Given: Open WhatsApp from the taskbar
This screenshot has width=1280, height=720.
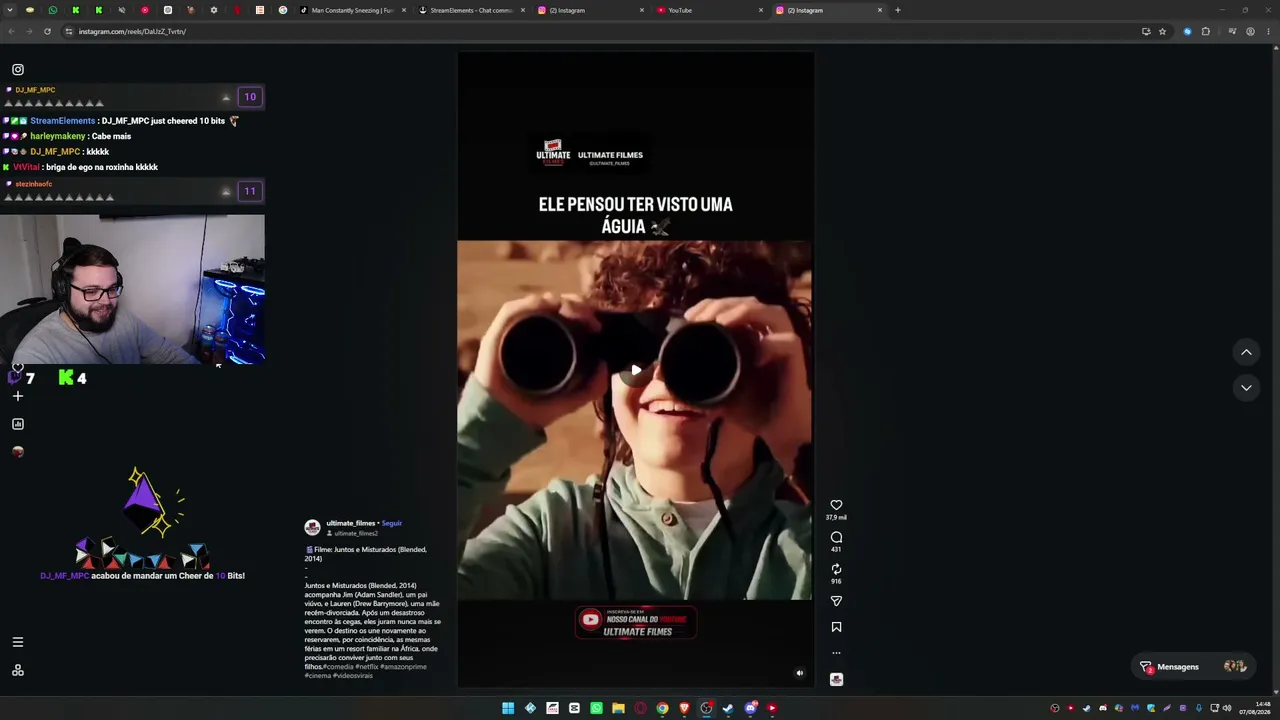Looking at the screenshot, I should pos(596,708).
